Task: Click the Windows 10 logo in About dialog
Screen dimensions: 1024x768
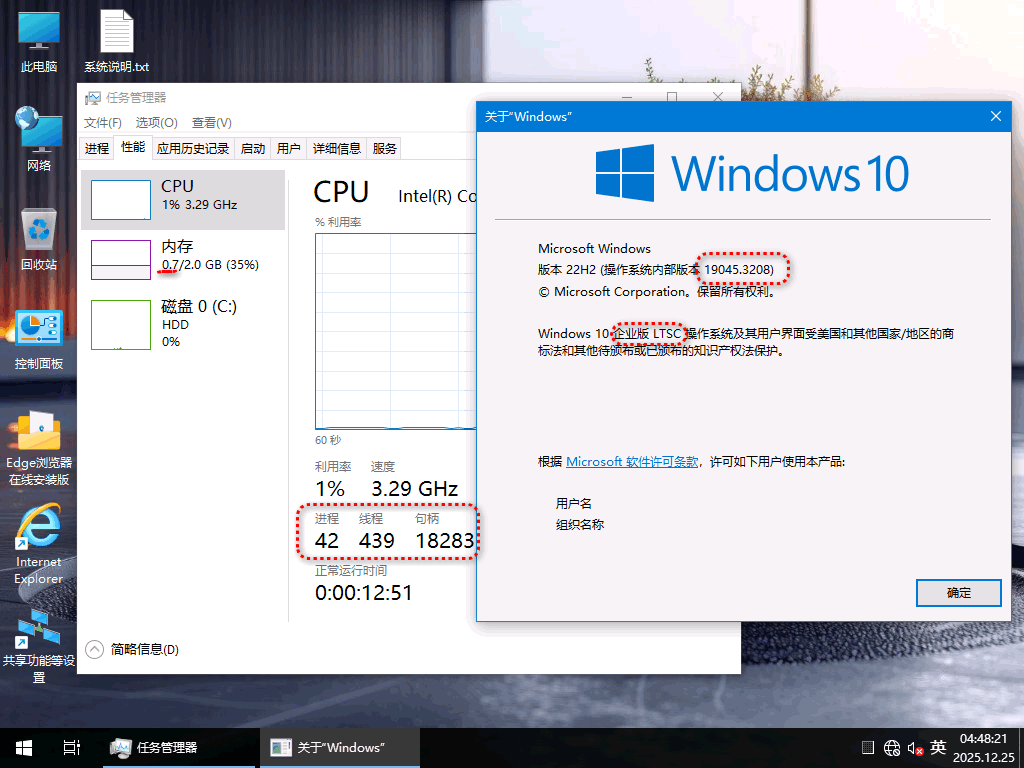Action: (x=752, y=172)
